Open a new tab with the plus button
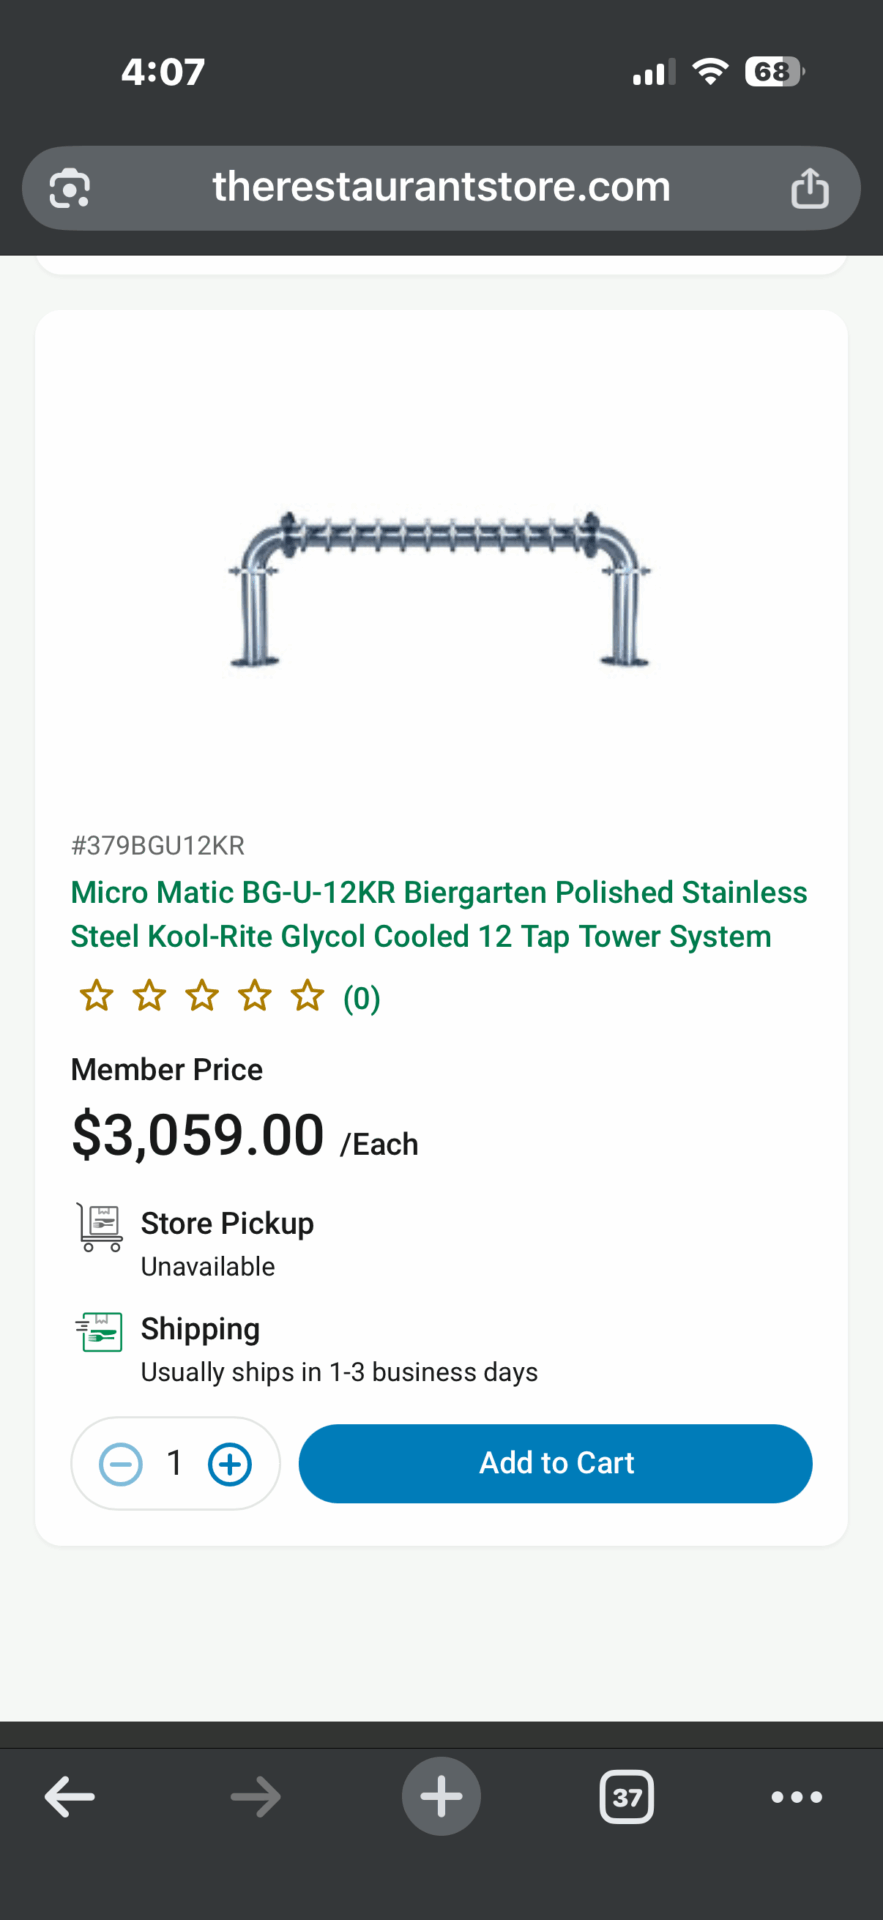The height and width of the screenshot is (1920, 883). coord(441,1797)
